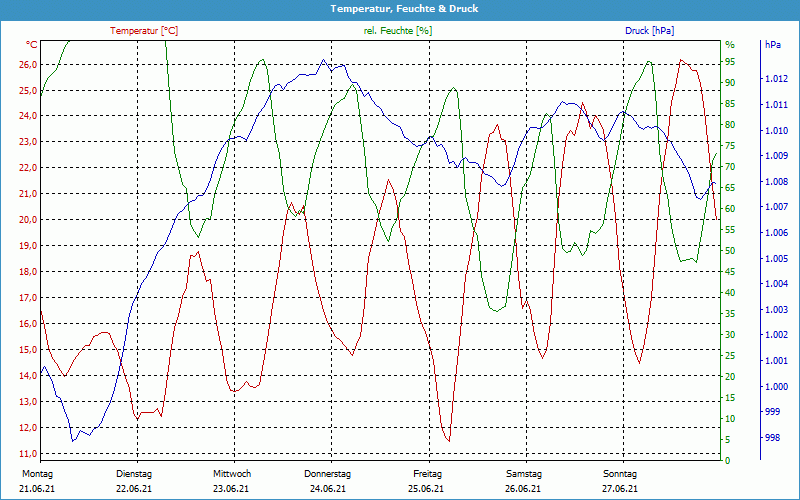Click the 19,0 temperature axis value

(x=28, y=246)
